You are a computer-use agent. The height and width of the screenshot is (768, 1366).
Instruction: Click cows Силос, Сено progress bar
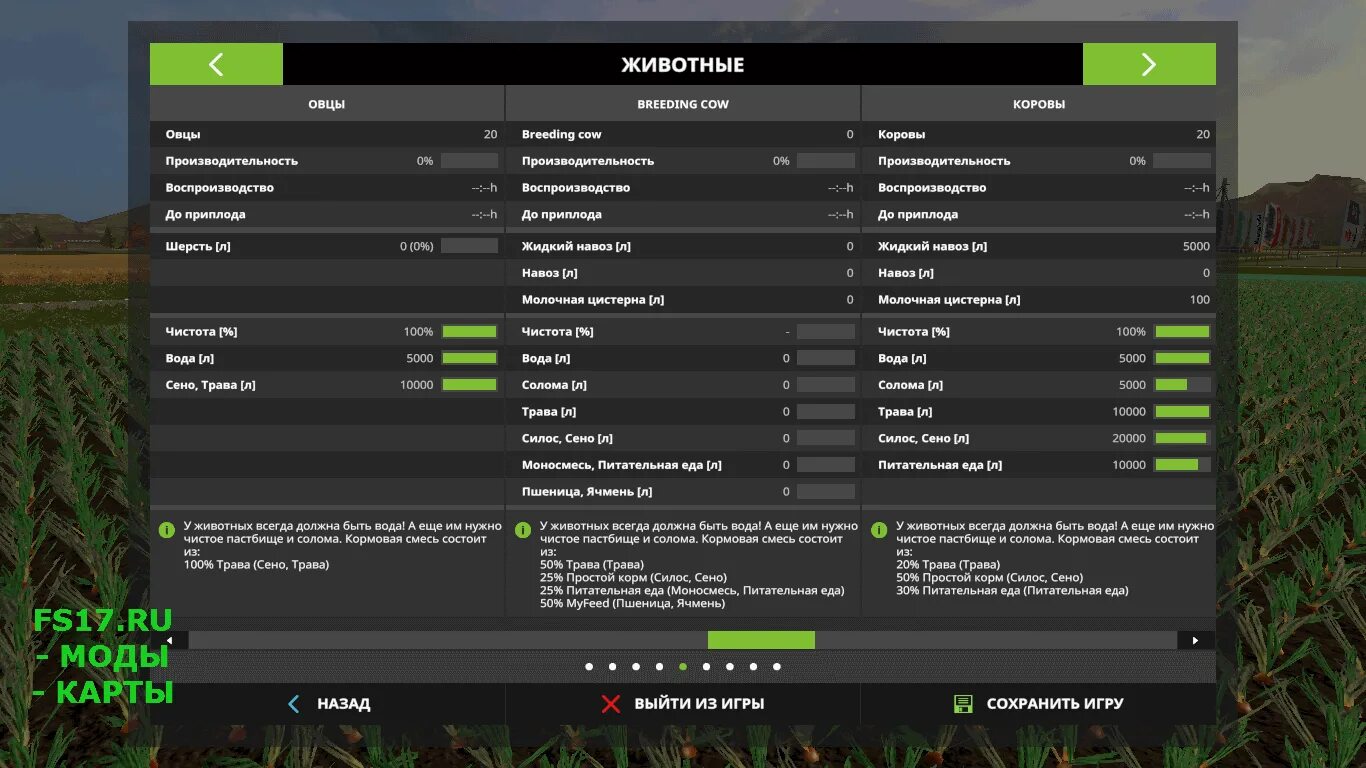tap(1182, 438)
